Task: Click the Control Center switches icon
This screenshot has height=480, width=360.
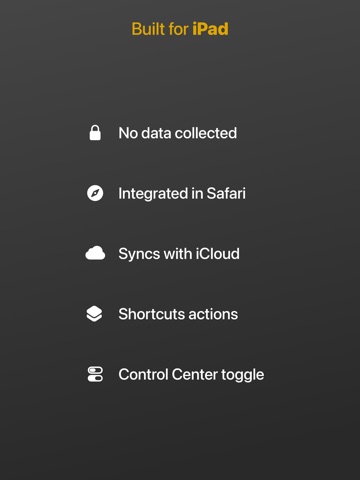Action: 95,374
